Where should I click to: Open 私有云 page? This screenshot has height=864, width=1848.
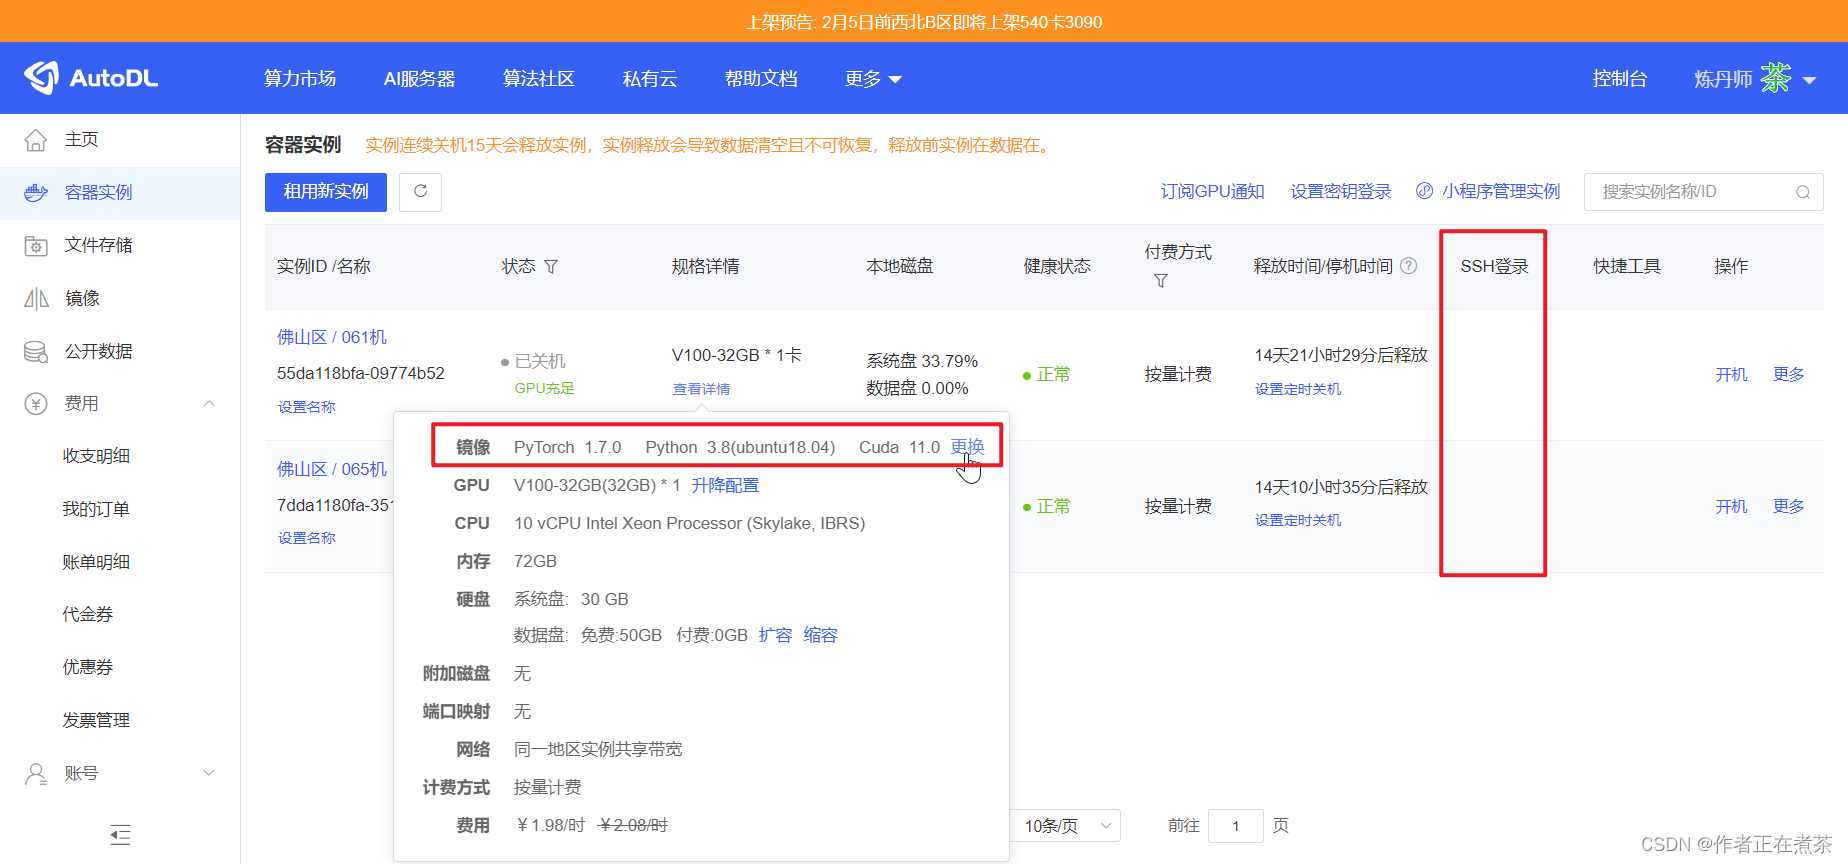[650, 79]
